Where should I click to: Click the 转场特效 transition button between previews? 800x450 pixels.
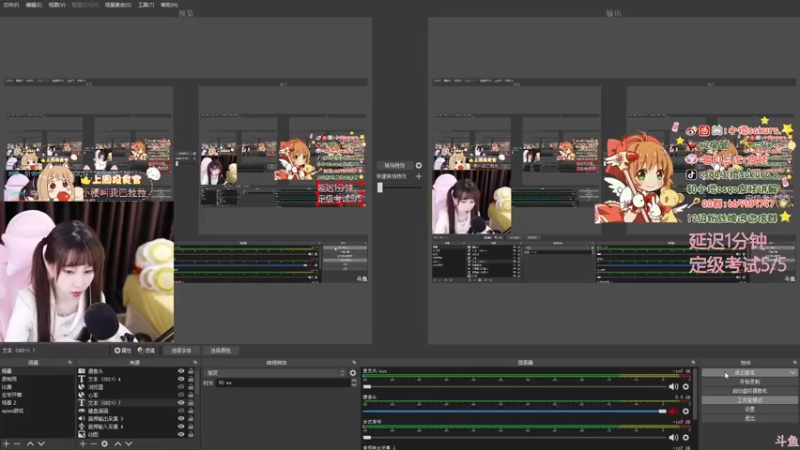pos(394,165)
